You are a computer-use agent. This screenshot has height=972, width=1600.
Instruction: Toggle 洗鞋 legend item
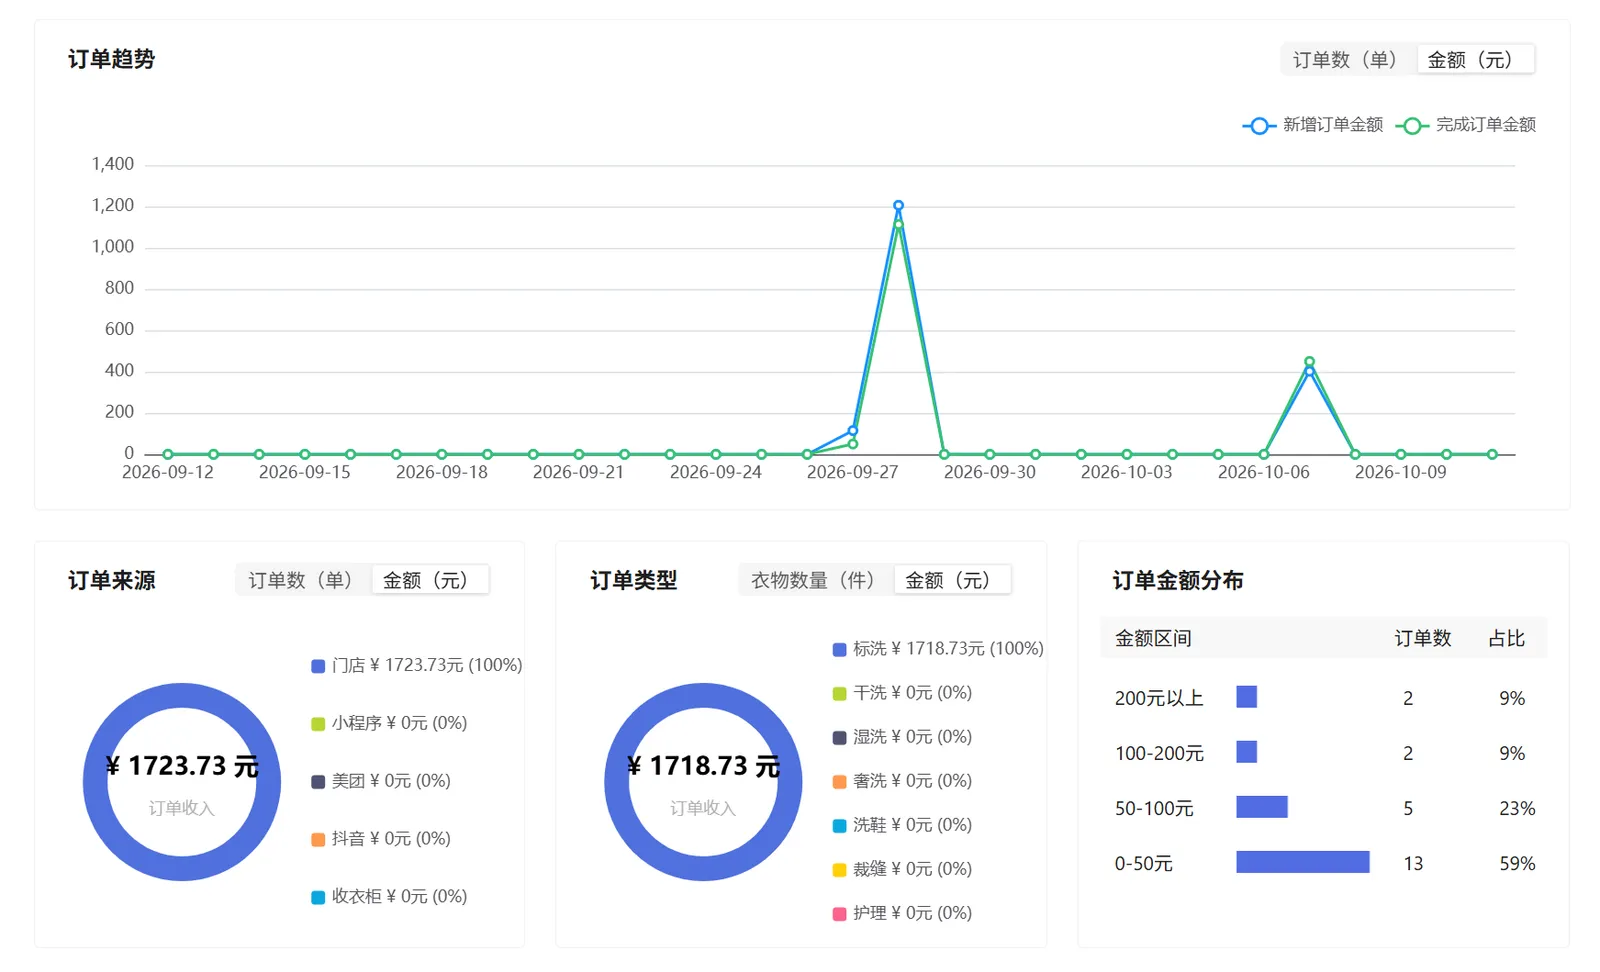[x=902, y=825]
